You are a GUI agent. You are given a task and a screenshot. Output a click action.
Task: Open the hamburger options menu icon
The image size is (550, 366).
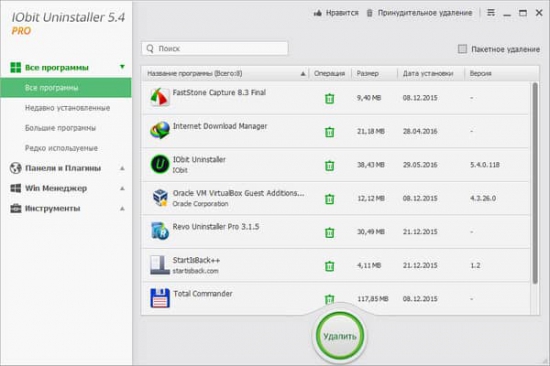click(x=491, y=13)
